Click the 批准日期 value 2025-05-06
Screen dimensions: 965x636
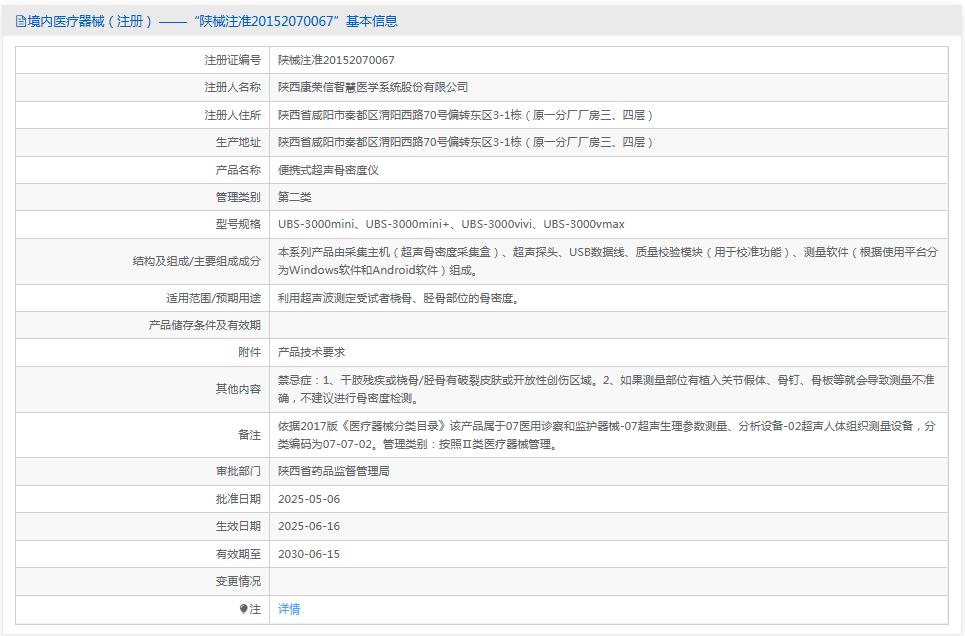pos(311,498)
